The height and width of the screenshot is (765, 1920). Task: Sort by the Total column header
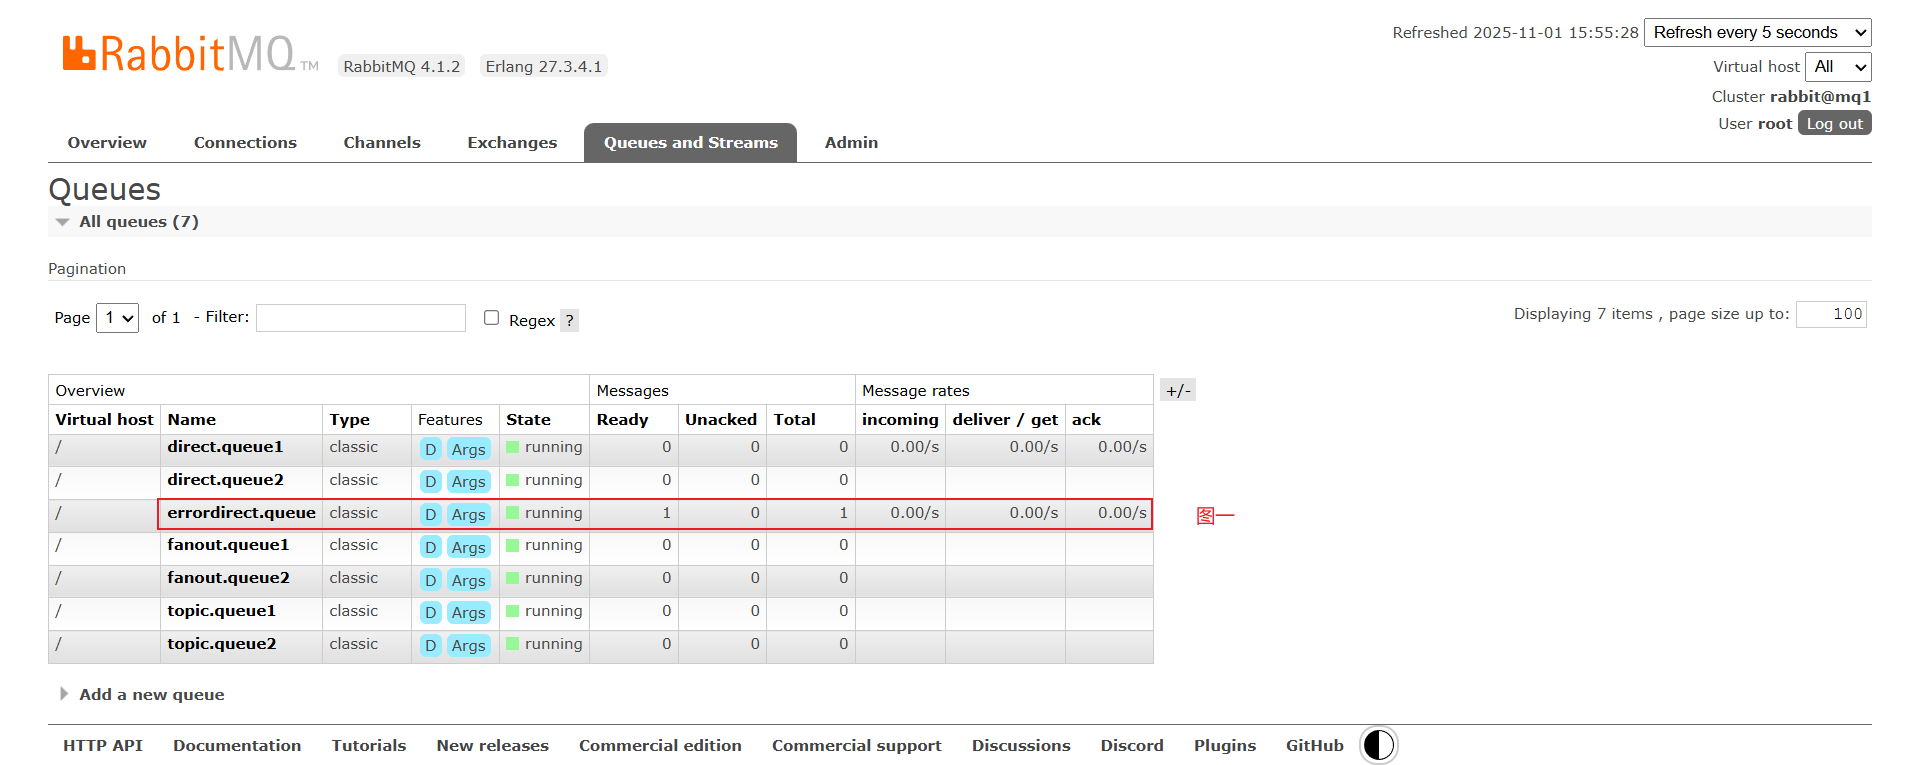pyautogui.click(x=795, y=420)
